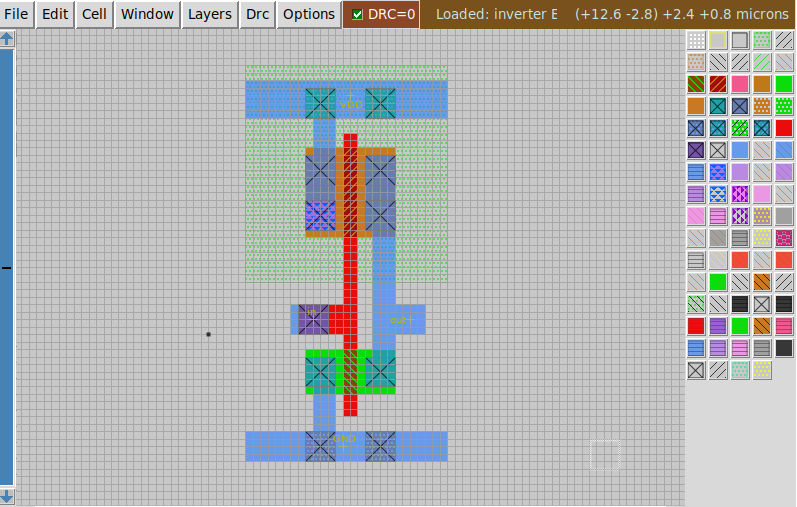The width and height of the screenshot is (797, 507).
Task: Select the white-dotted grid layer icon
Action: coord(696,40)
